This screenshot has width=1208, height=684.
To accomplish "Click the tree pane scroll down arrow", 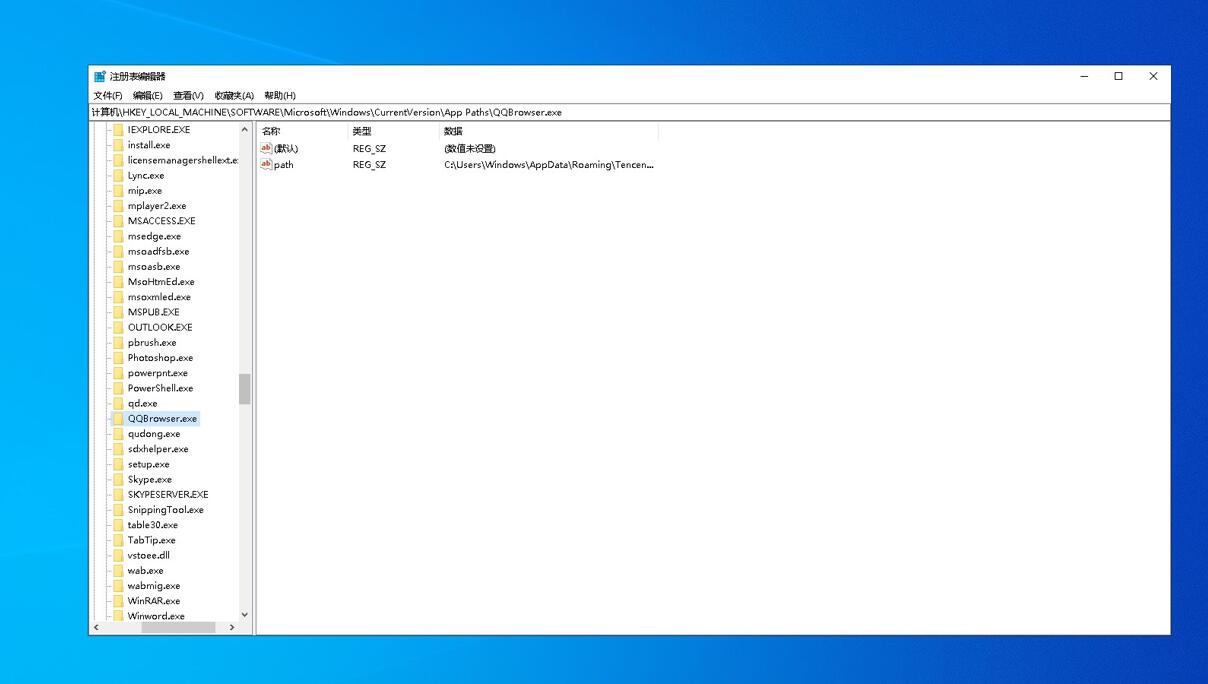I will tap(244, 615).
